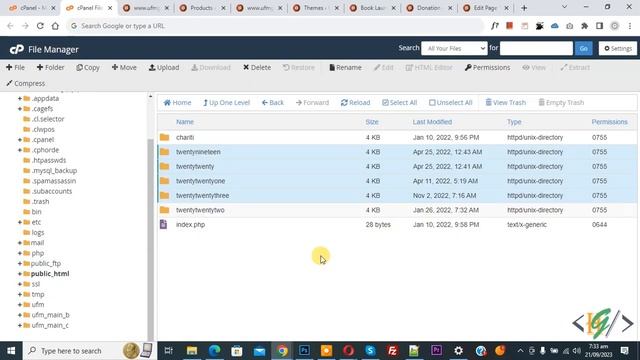Refresh the browser page
The height and width of the screenshot is (360, 640).
click(x=40, y=26)
